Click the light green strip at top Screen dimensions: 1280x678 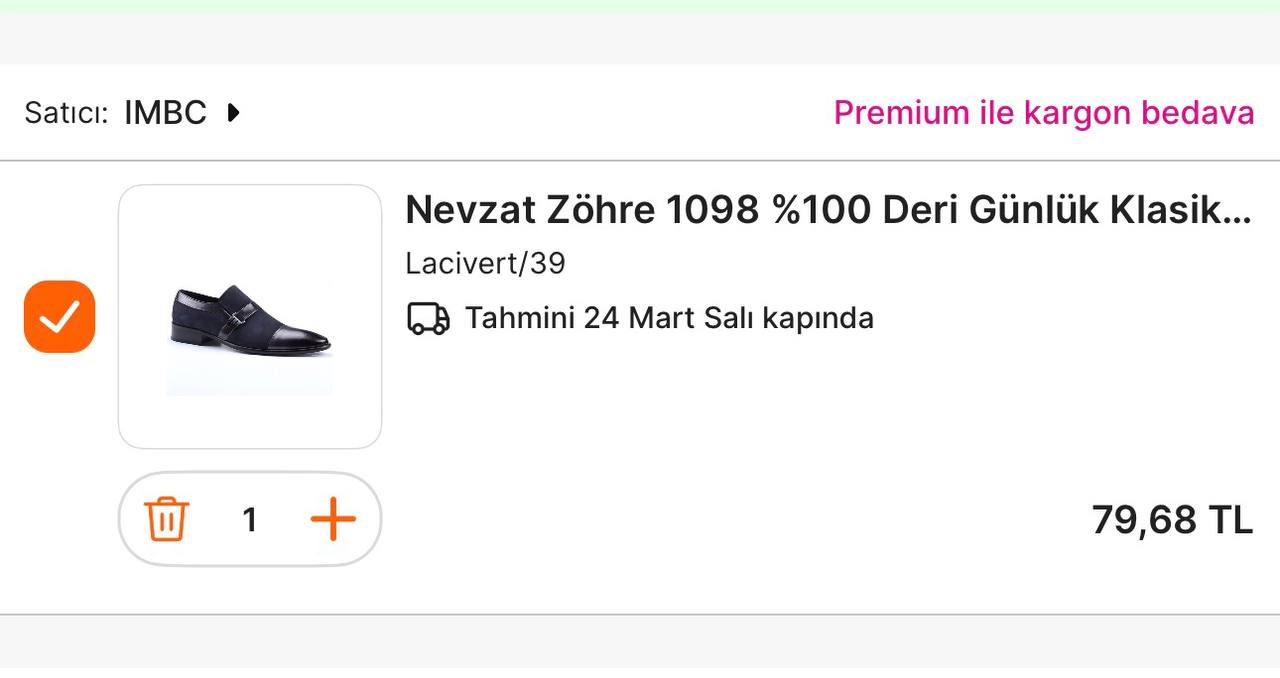coord(640,6)
